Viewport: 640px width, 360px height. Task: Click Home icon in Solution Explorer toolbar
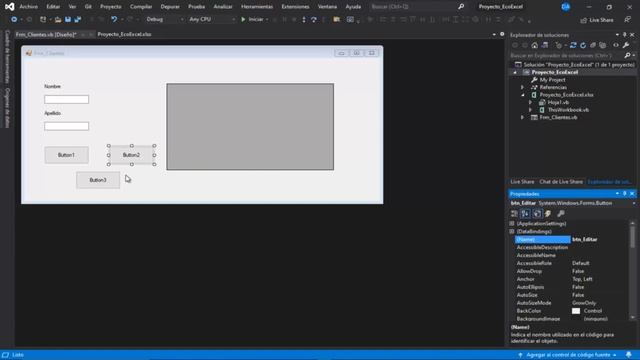[x=535, y=45]
